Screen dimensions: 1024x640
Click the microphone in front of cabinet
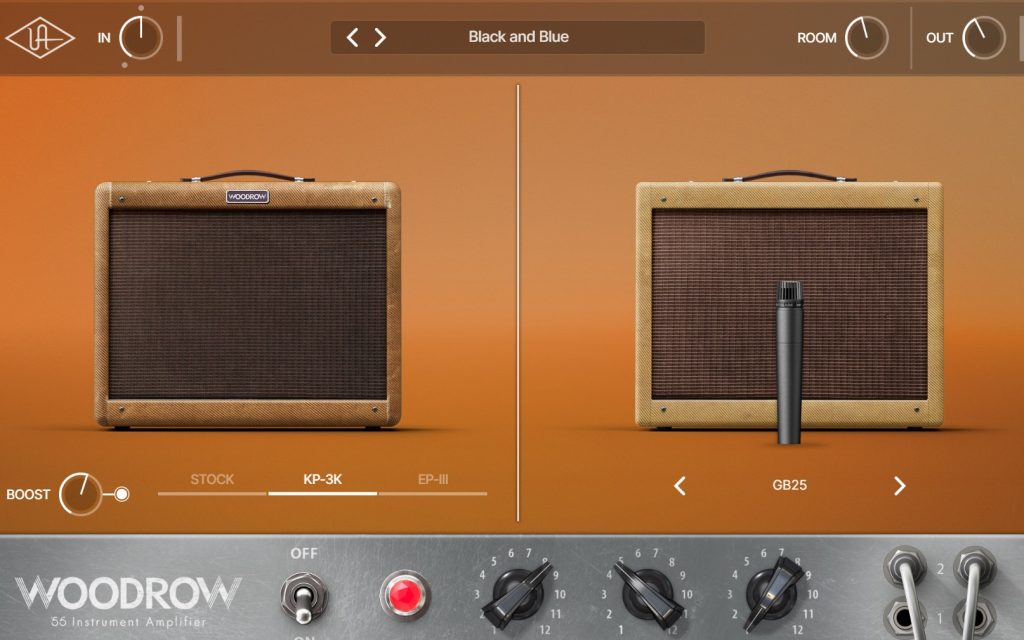(x=790, y=360)
